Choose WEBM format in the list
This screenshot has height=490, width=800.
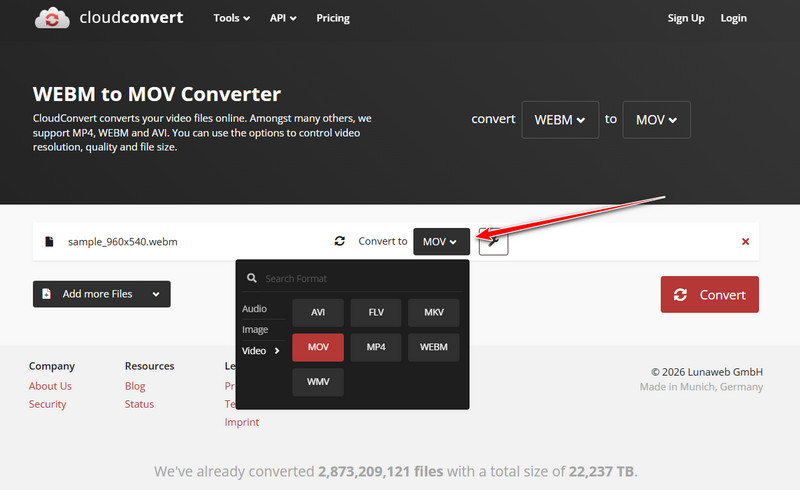(434, 347)
